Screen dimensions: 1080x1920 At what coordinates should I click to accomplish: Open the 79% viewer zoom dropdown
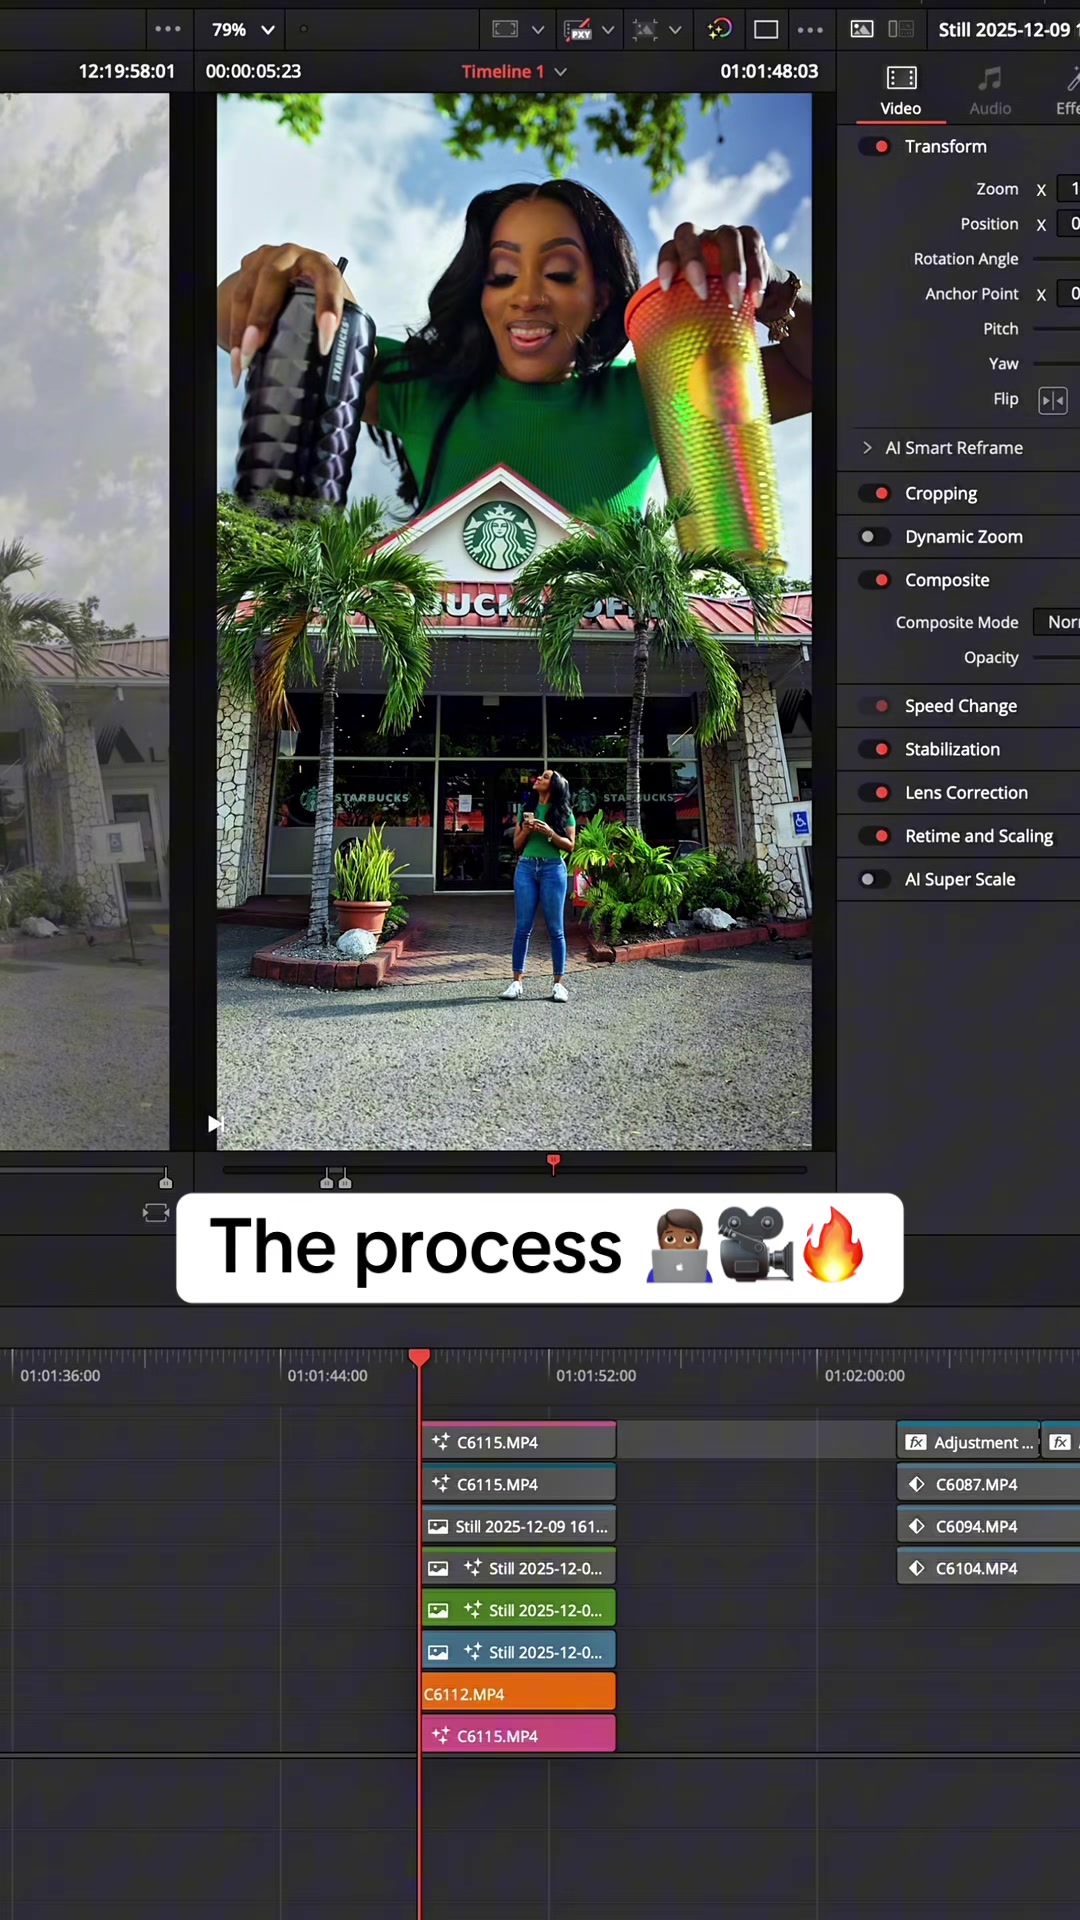coord(243,30)
